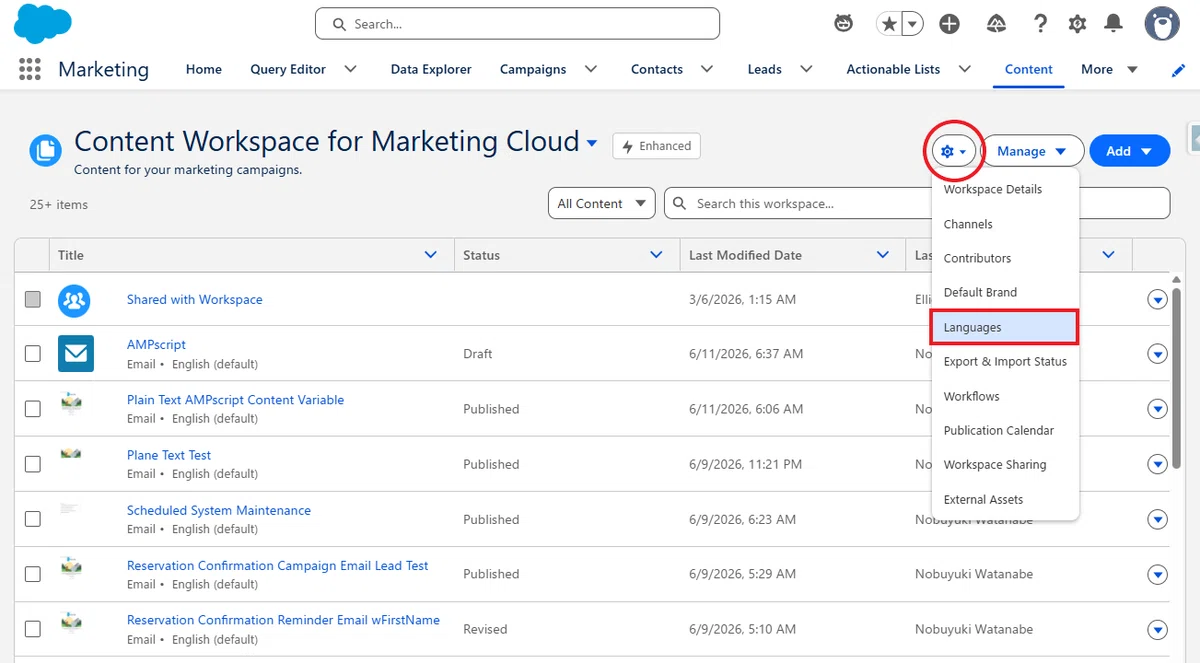Screen dimensions: 1200x663
Task: Expand the Contacts tab chevron
Action: 707,69
